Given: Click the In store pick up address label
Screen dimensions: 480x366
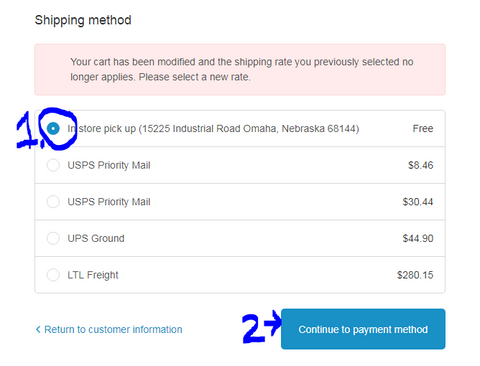Looking at the screenshot, I should coord(213,129).
